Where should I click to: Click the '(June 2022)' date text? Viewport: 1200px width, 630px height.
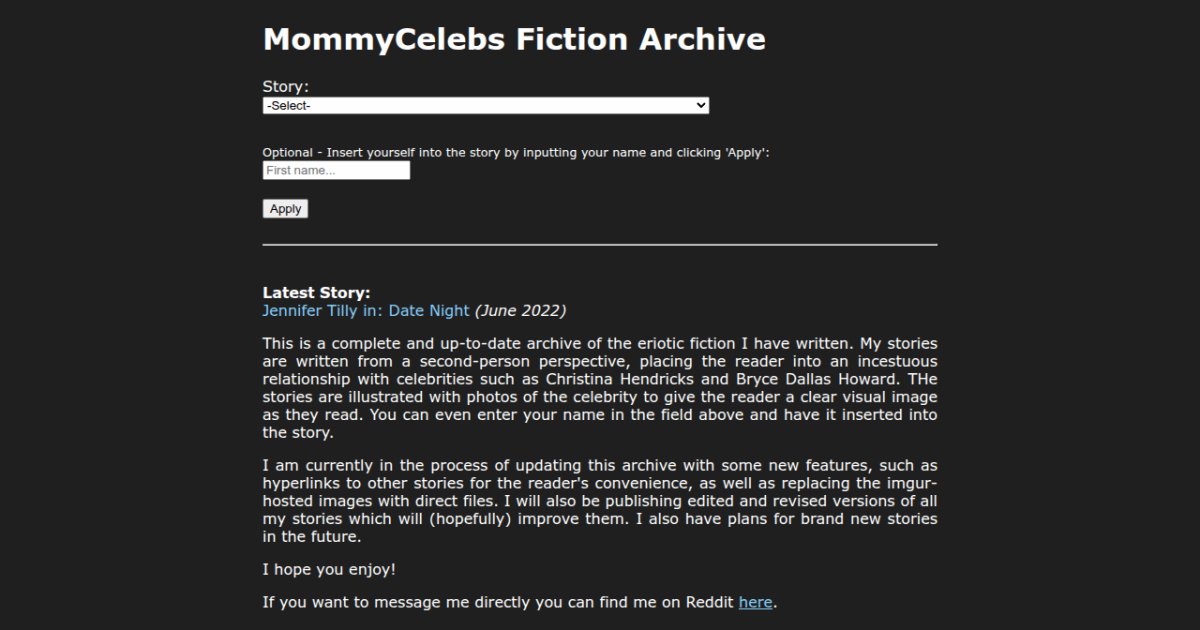click(x=520, y=311)
